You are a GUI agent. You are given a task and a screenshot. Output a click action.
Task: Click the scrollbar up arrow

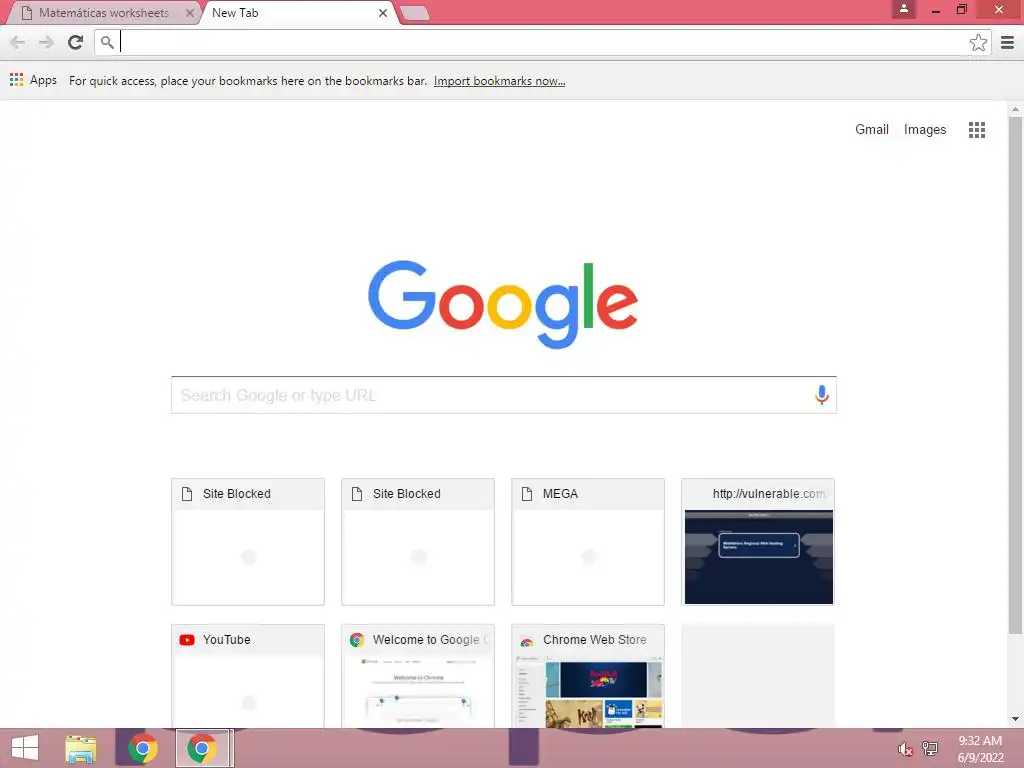click(1015, 109)
